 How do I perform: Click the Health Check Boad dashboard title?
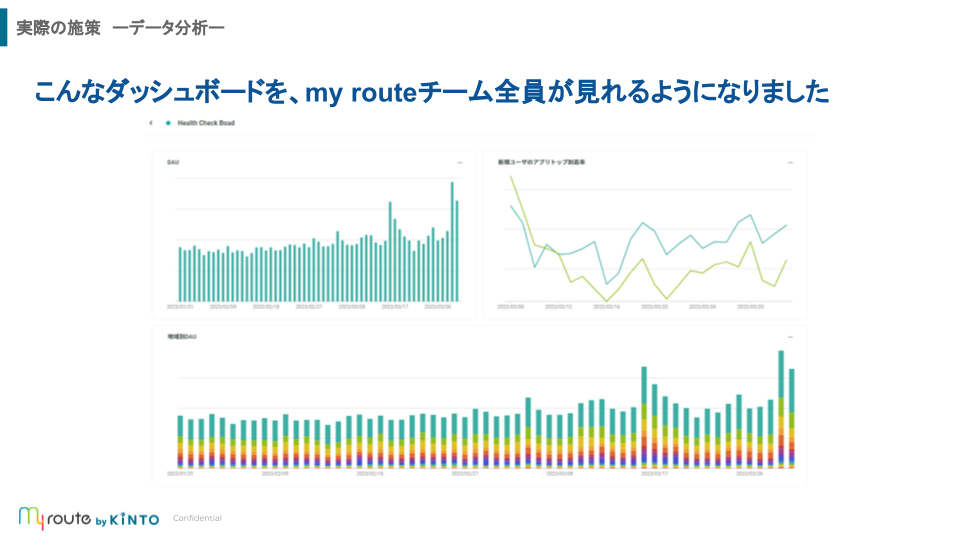(x=205, y=123)
